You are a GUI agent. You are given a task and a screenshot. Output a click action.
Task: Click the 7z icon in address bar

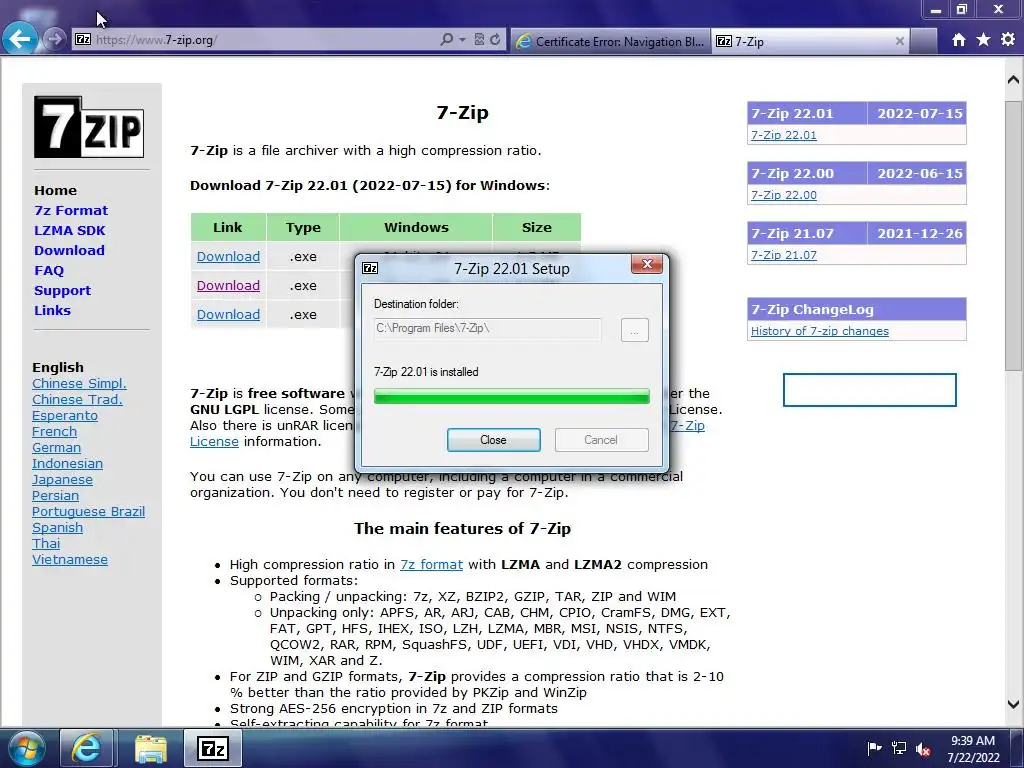click(83, 39)
